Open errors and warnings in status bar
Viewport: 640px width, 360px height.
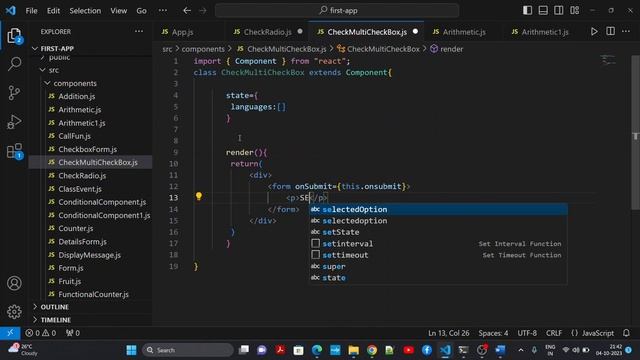pyautogui.click(x=40, y=333)
